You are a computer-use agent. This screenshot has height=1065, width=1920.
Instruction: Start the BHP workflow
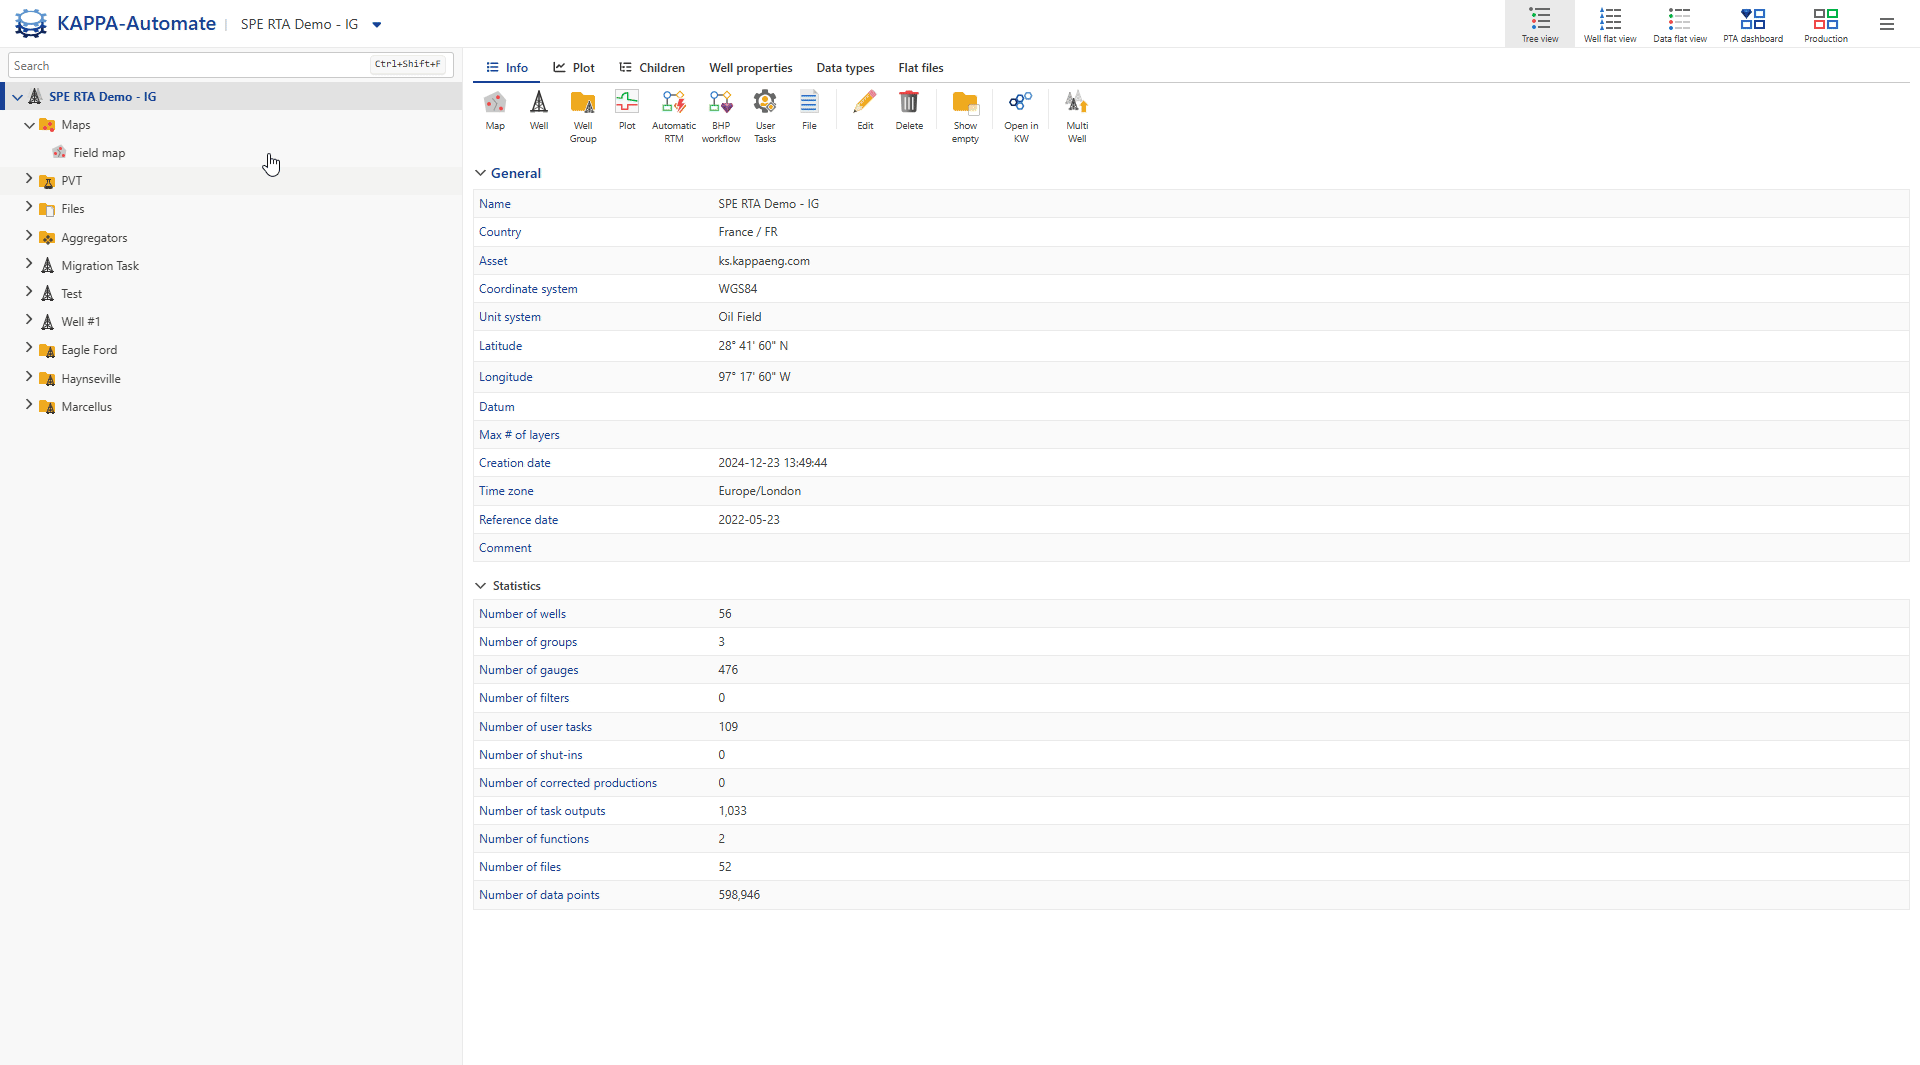tap(721, 102)
